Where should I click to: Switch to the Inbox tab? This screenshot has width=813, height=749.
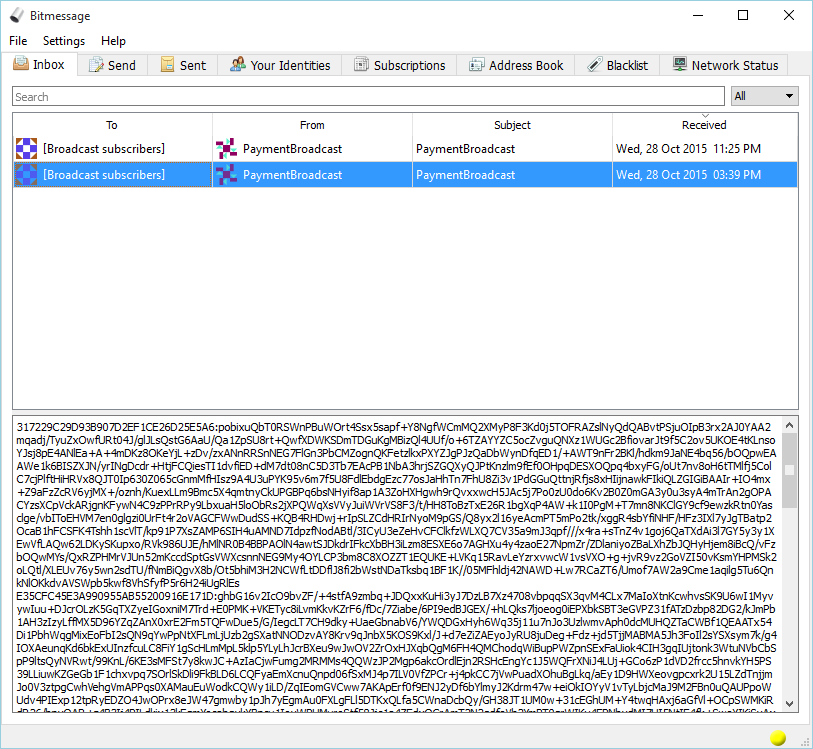click(x=39, y=64)
